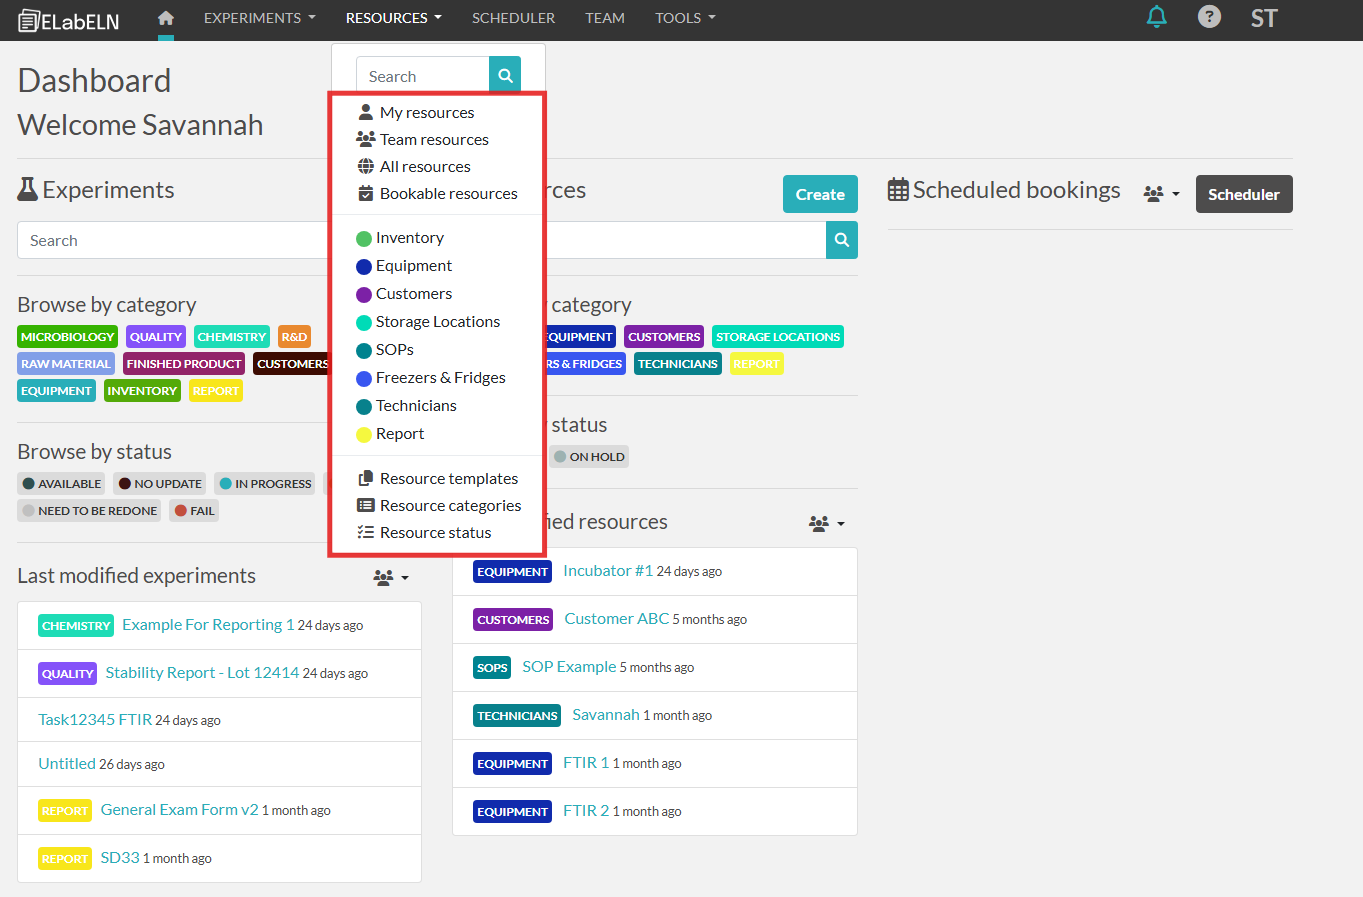Click the magnifier button in Resources dropdown search
The height and width of the screenshot is (897, 1363).
(x=505, y=75)
